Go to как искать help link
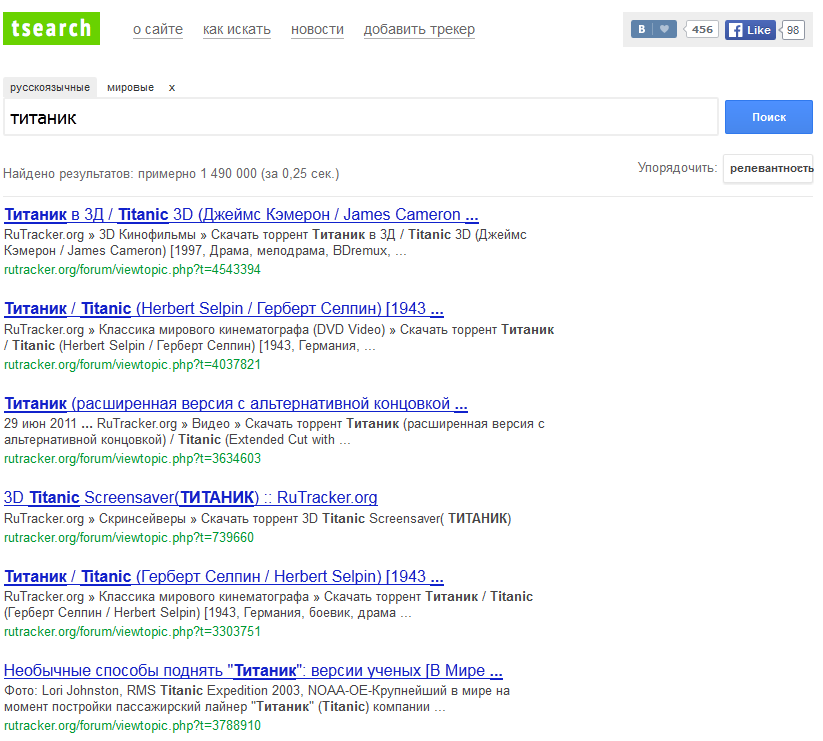 click(x=237, y=30)
